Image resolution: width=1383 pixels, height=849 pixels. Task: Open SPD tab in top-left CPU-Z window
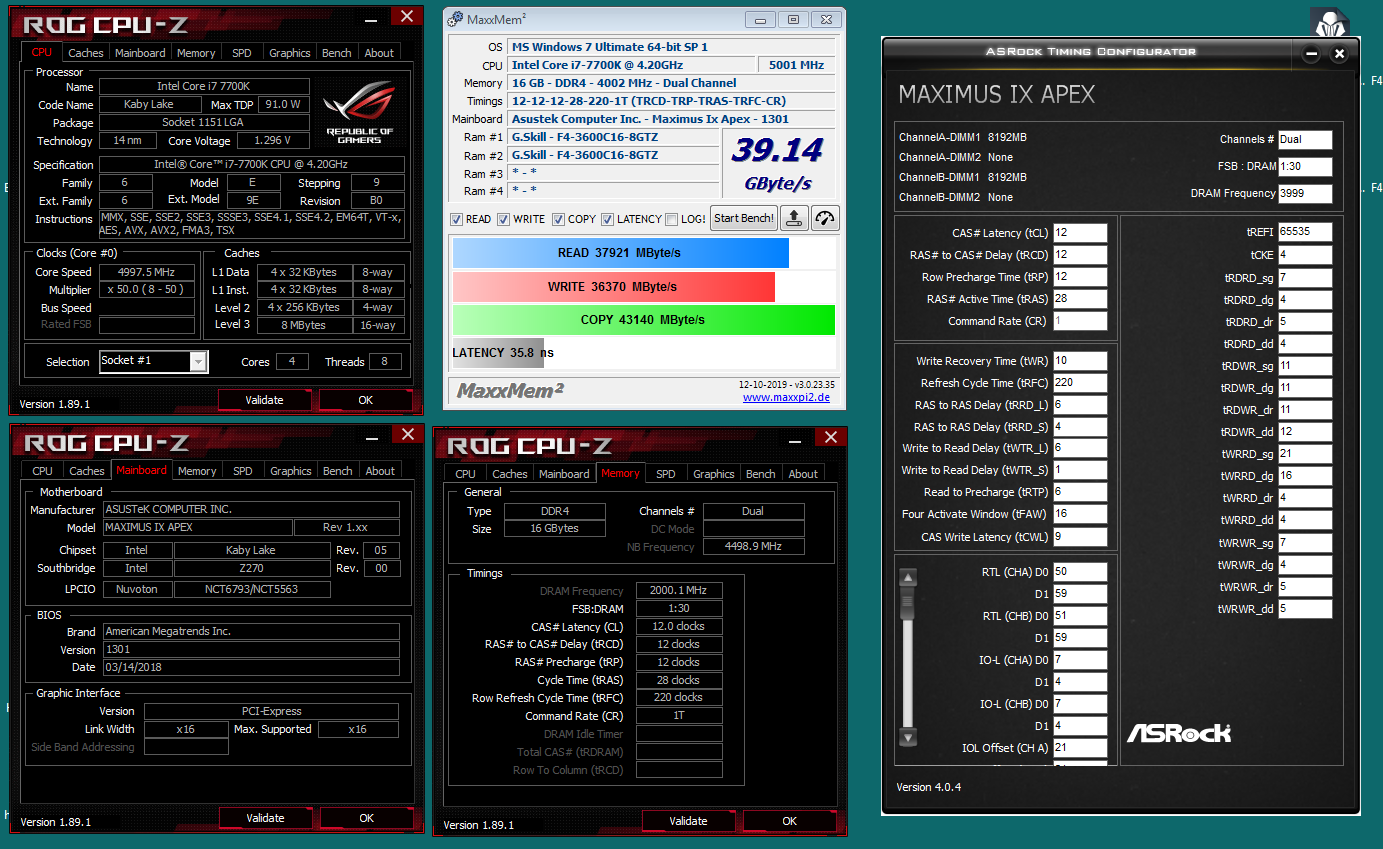pyautogui.click(x=242, y=53)
